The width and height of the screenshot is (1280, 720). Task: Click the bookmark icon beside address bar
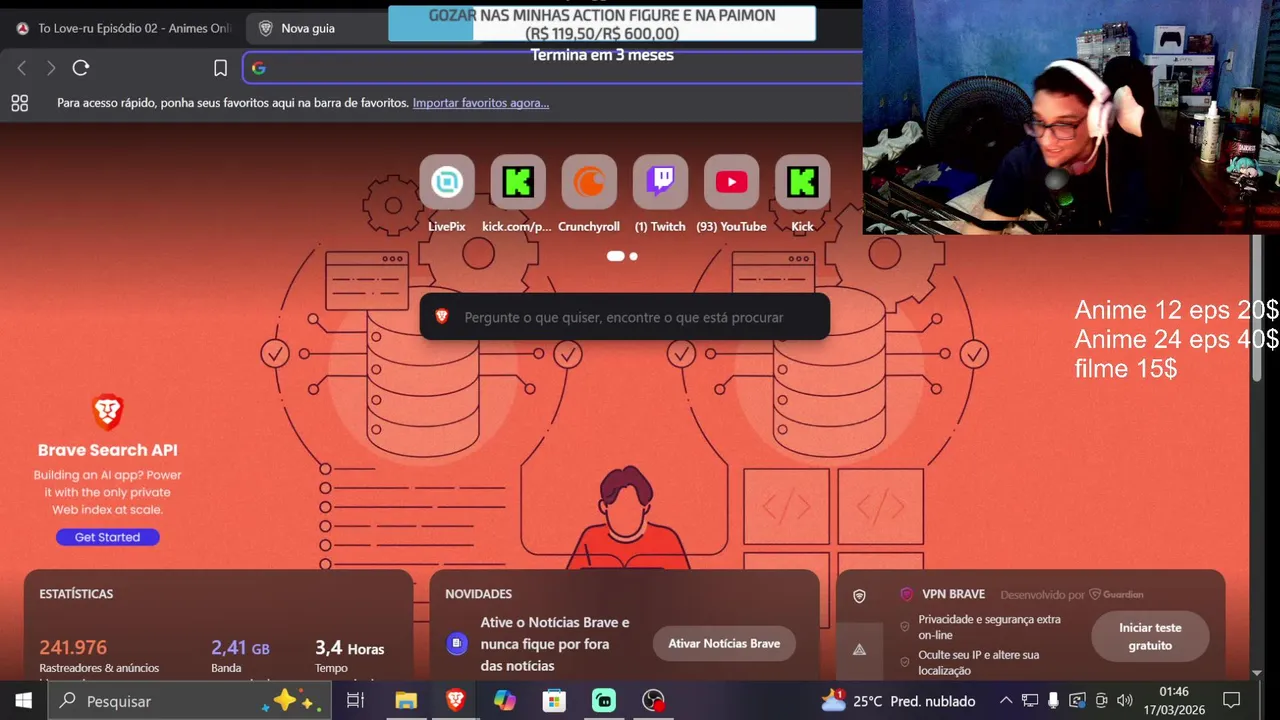tap(220, 68)
